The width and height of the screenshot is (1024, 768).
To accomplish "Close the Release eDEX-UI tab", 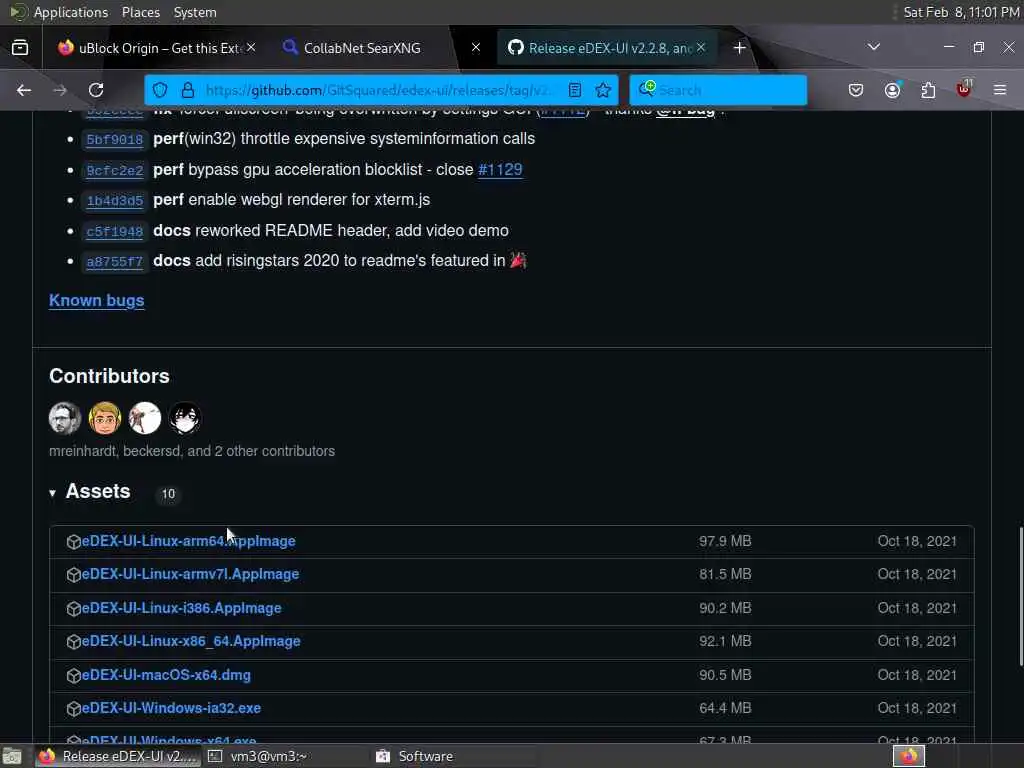I will [x=701, y=48].
